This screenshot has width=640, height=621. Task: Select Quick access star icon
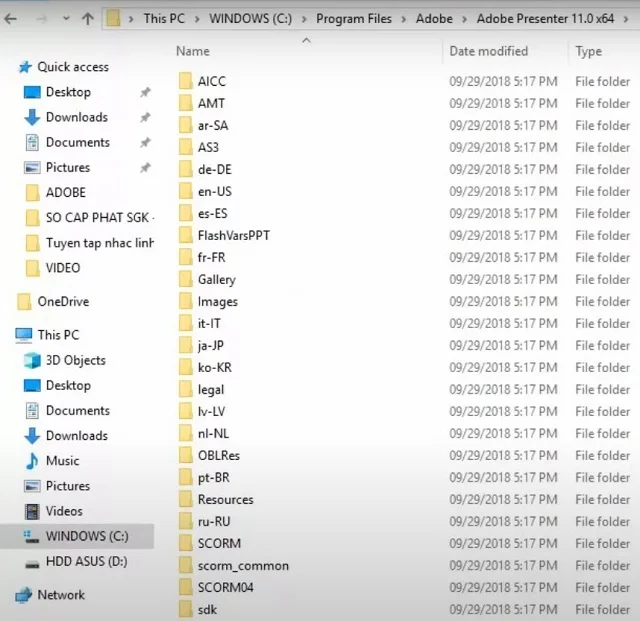click(x=25, y=67)
